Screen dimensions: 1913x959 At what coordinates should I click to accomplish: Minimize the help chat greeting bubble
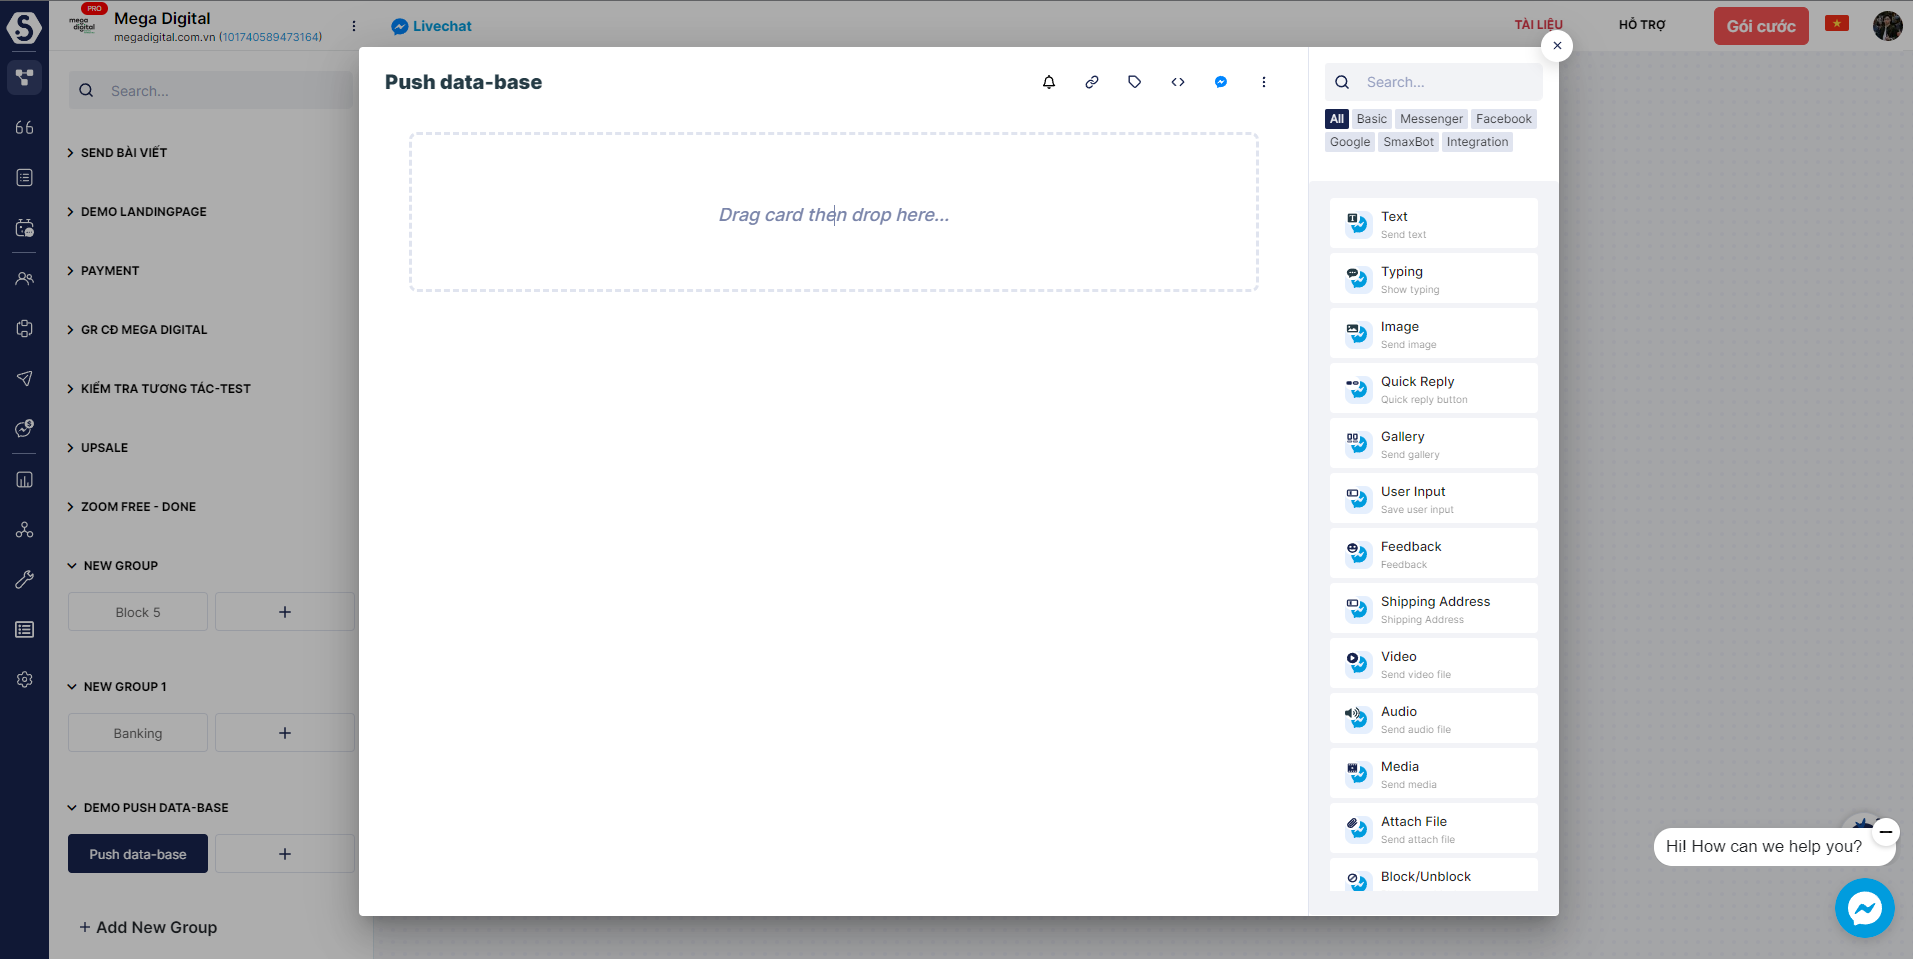(x=1885, y=831)
